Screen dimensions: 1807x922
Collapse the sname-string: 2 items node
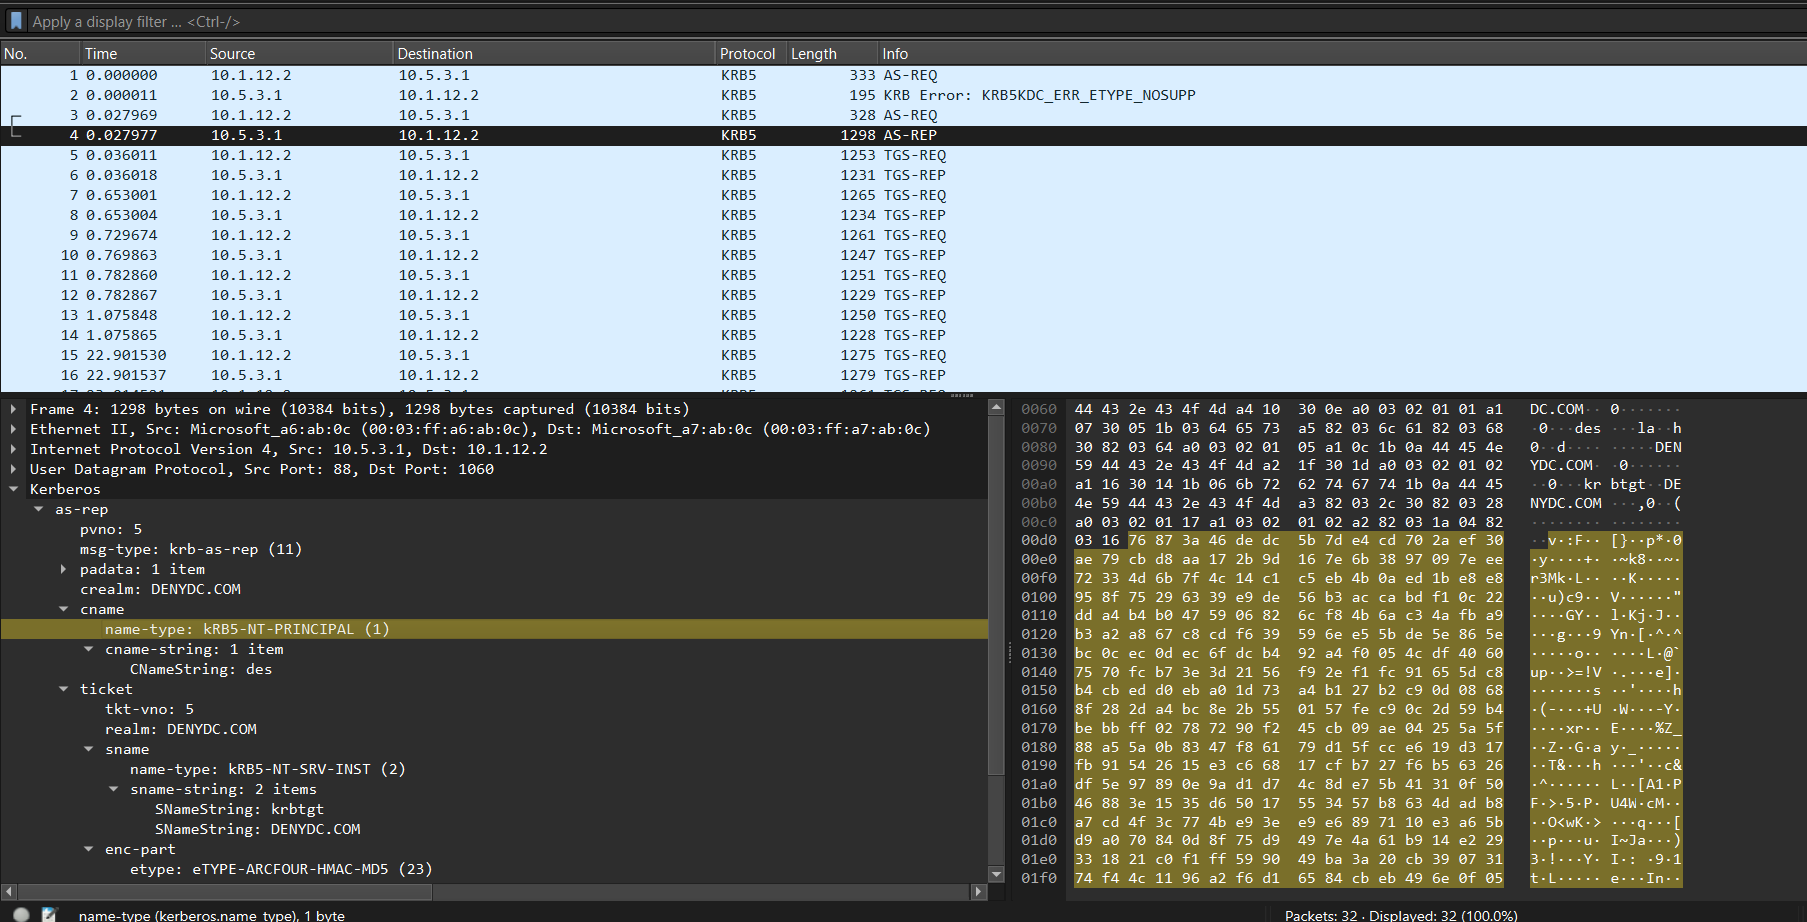click(113, 789)
